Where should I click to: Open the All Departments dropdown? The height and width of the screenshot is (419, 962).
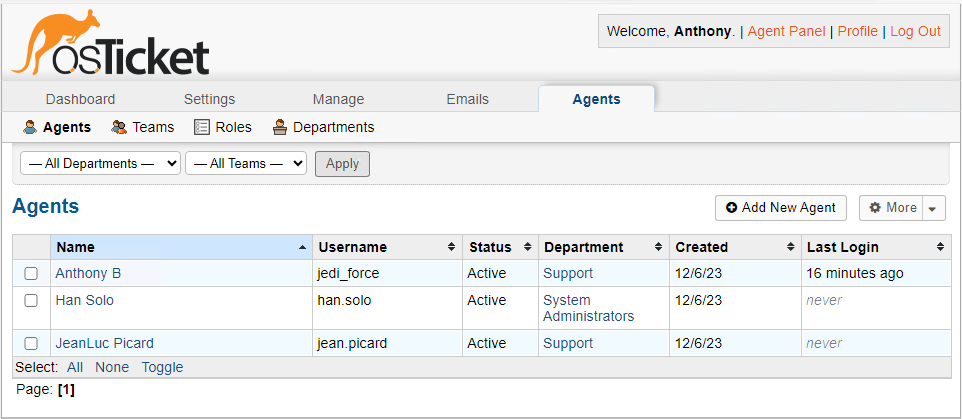[x=100, y=163]
